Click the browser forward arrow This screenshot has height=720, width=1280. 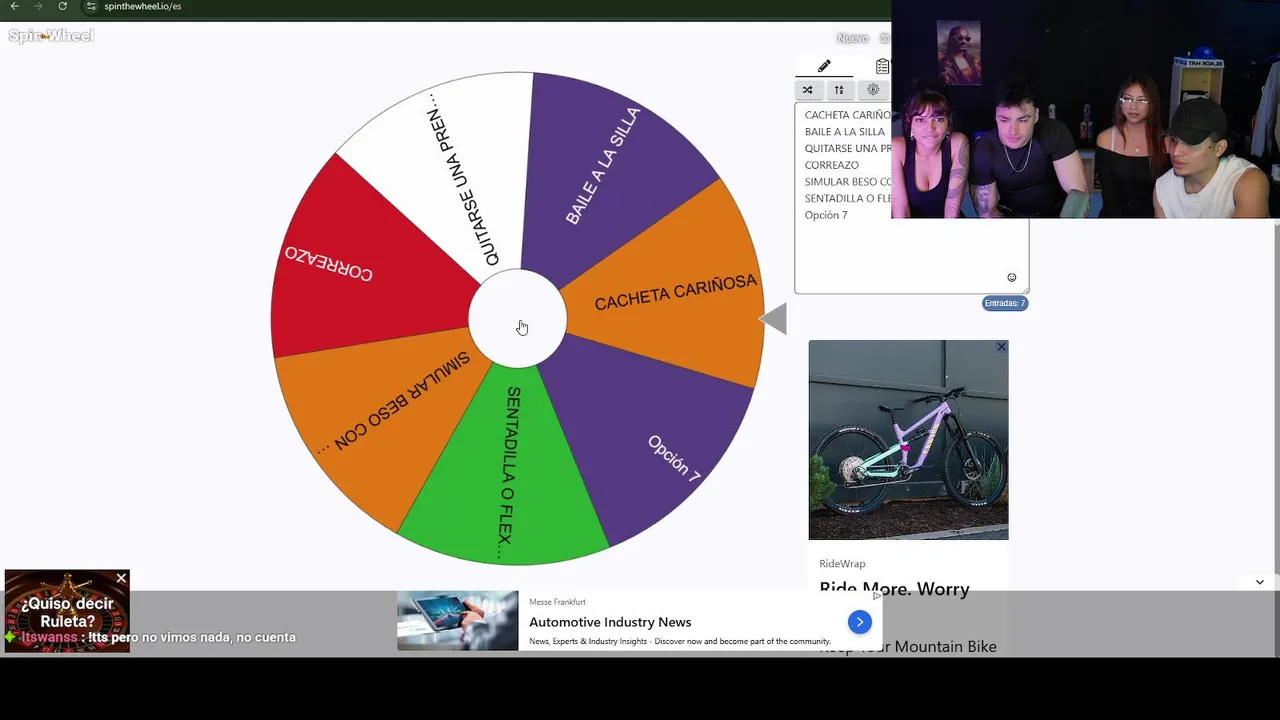pyautogui.click(x=38, y=6)
